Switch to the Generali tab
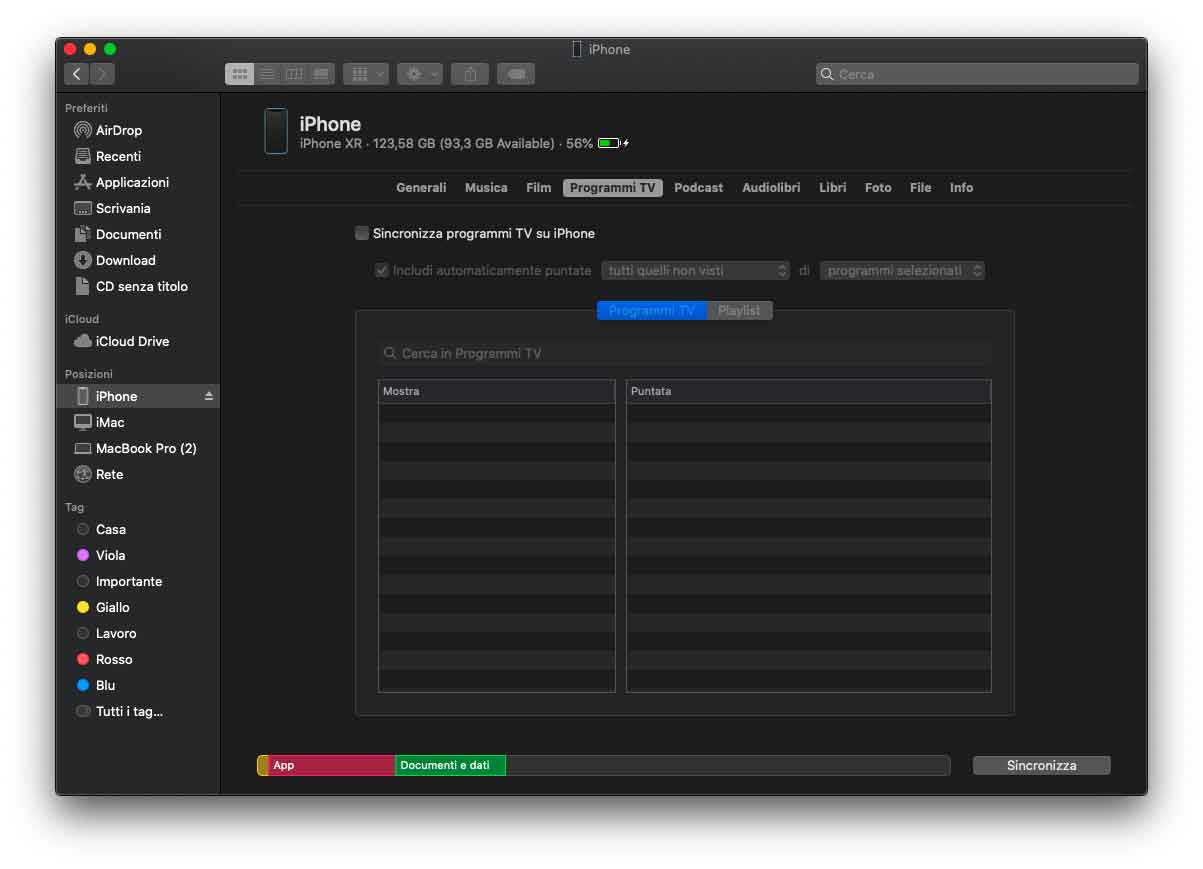This screenshot has width=1203, height=869. (x=421, y=187)
